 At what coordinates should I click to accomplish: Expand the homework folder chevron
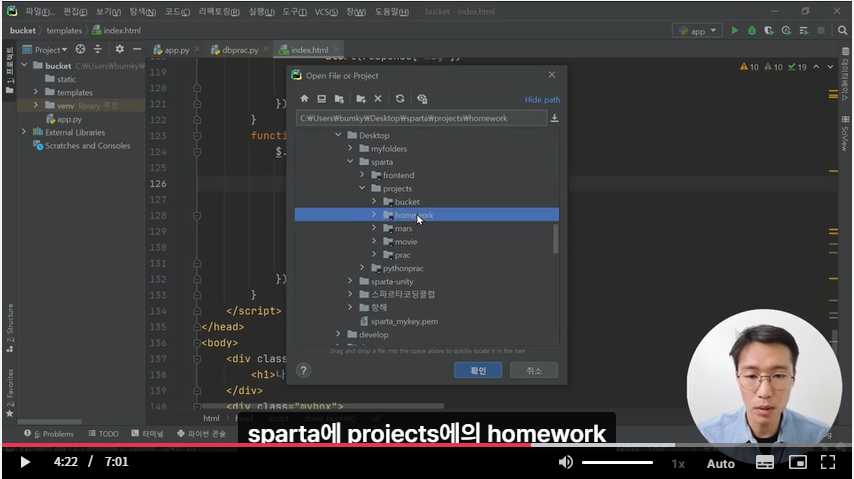click(374, 215)
